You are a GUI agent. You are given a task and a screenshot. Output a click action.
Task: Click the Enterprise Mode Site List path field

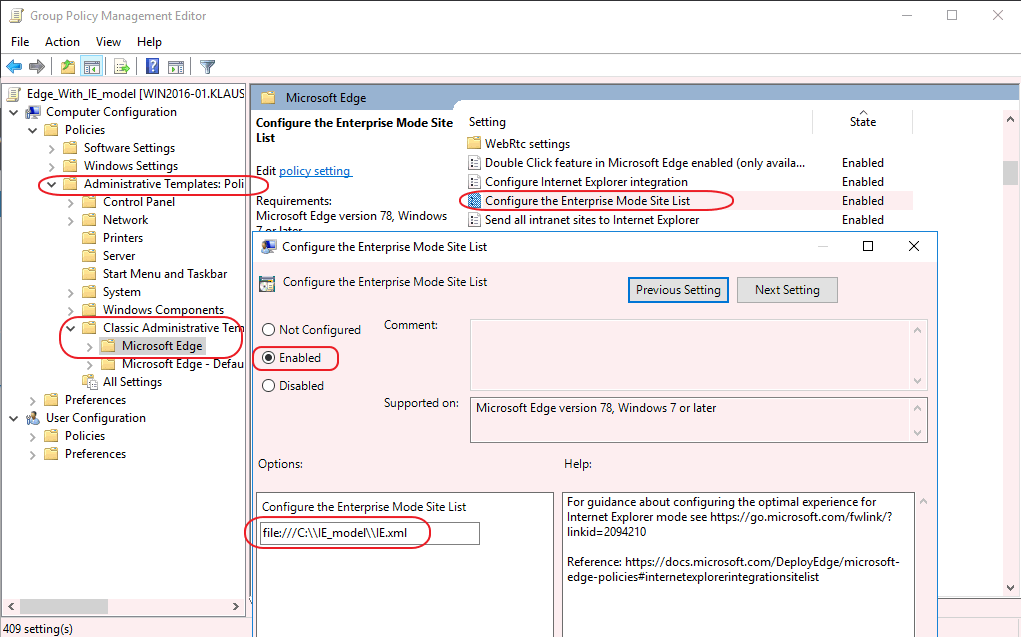[x=368, y=533]
